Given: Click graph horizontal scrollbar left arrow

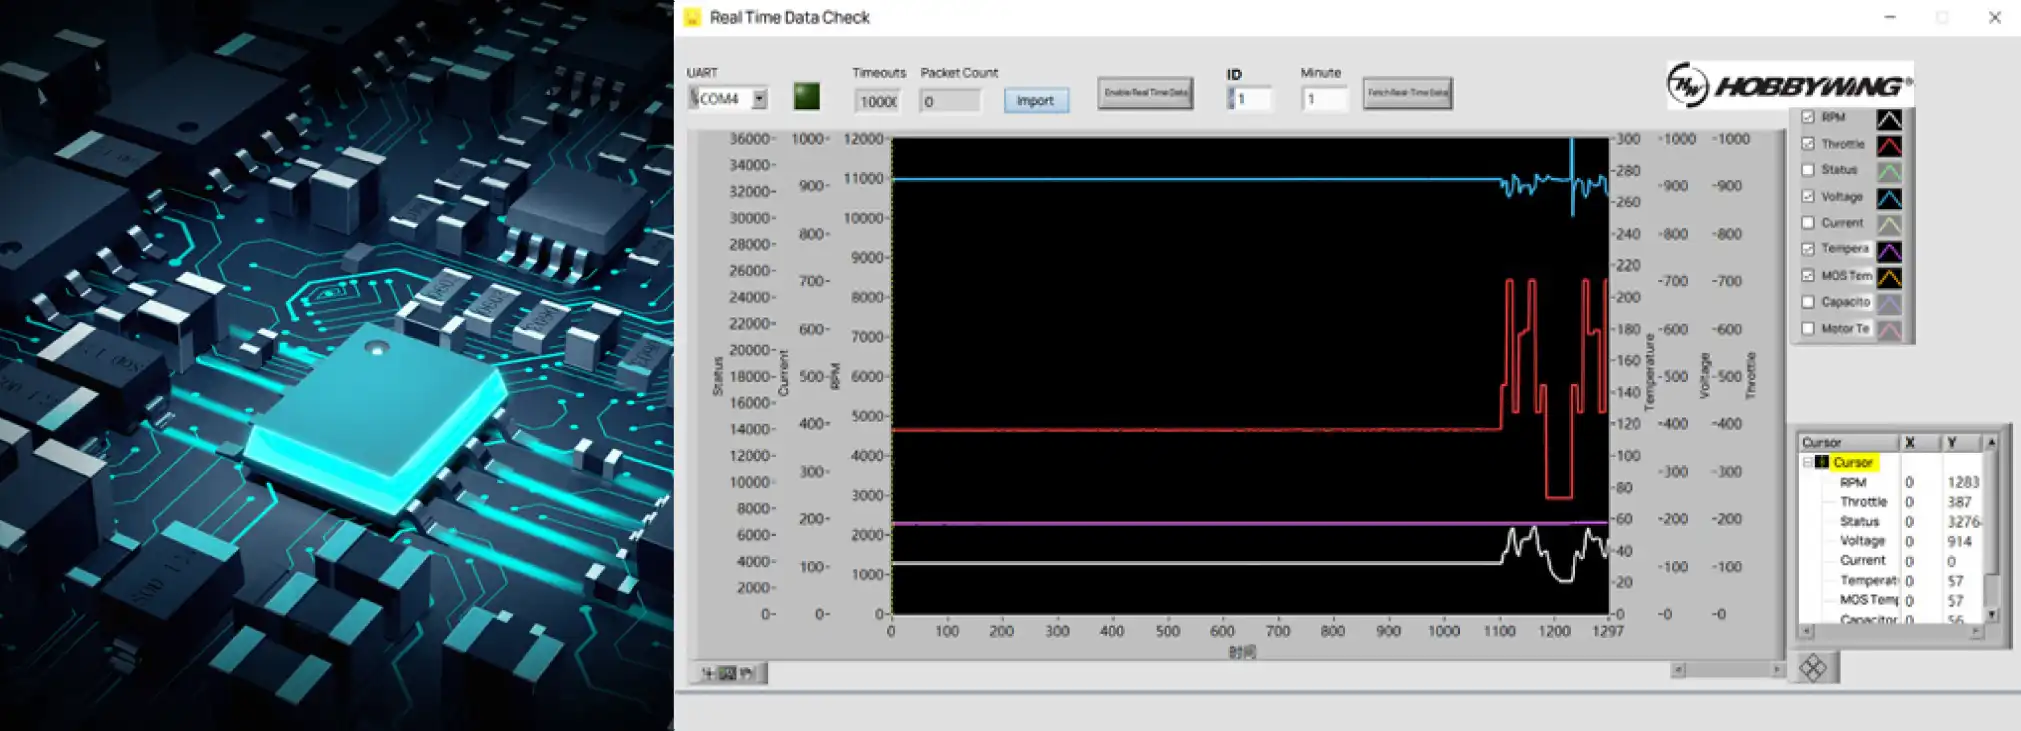Looking at the screenshot, I should pyautogui.click(x=1678, y=670).
